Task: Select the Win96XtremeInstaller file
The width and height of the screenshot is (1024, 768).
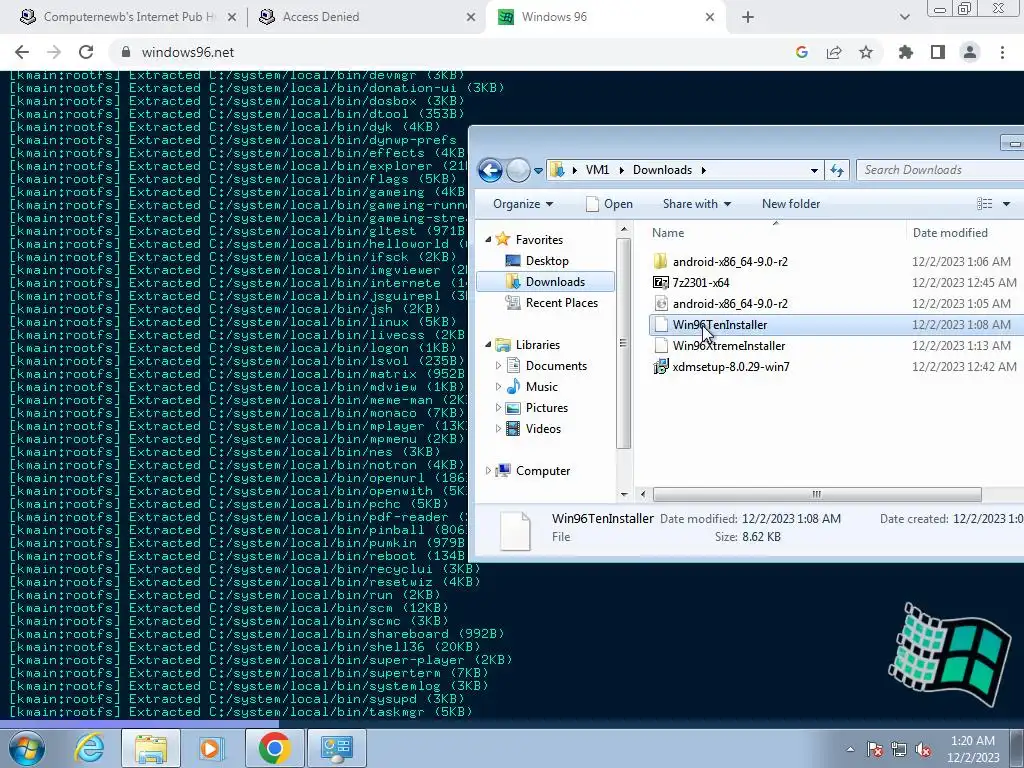Action: (x=729, y=345)
